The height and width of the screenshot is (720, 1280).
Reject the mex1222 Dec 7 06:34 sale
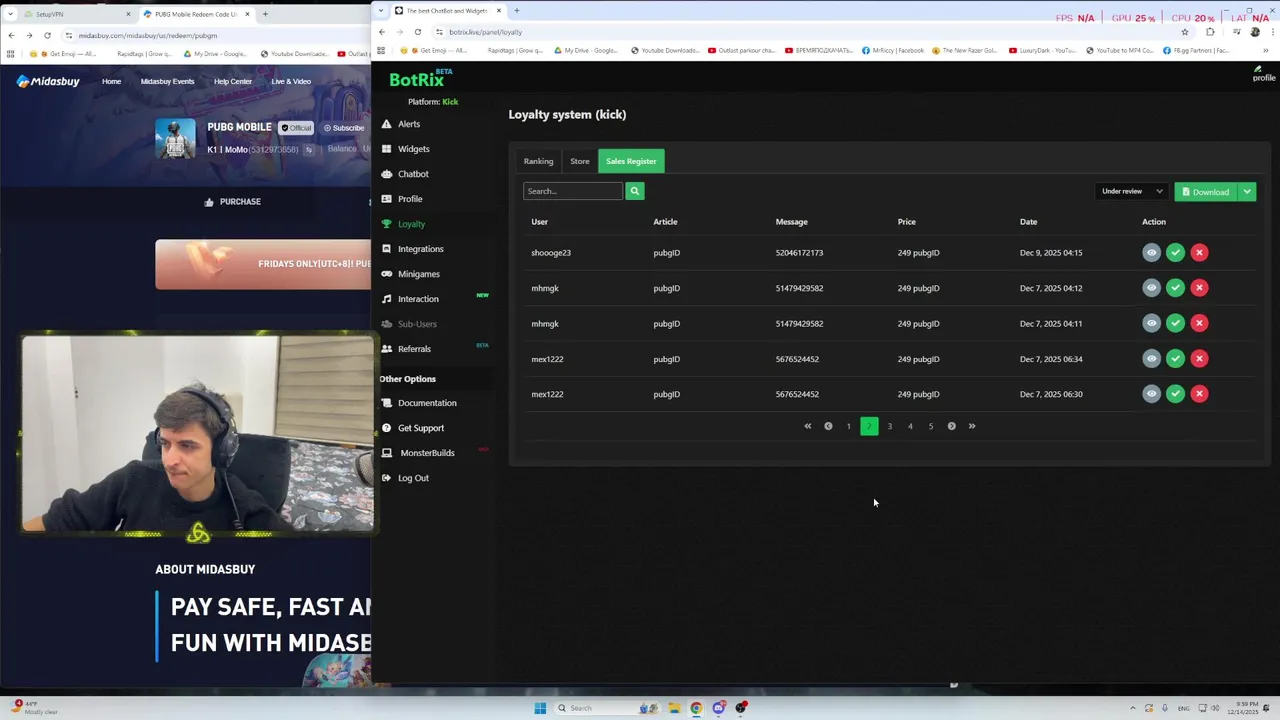tap(1199, 359)
